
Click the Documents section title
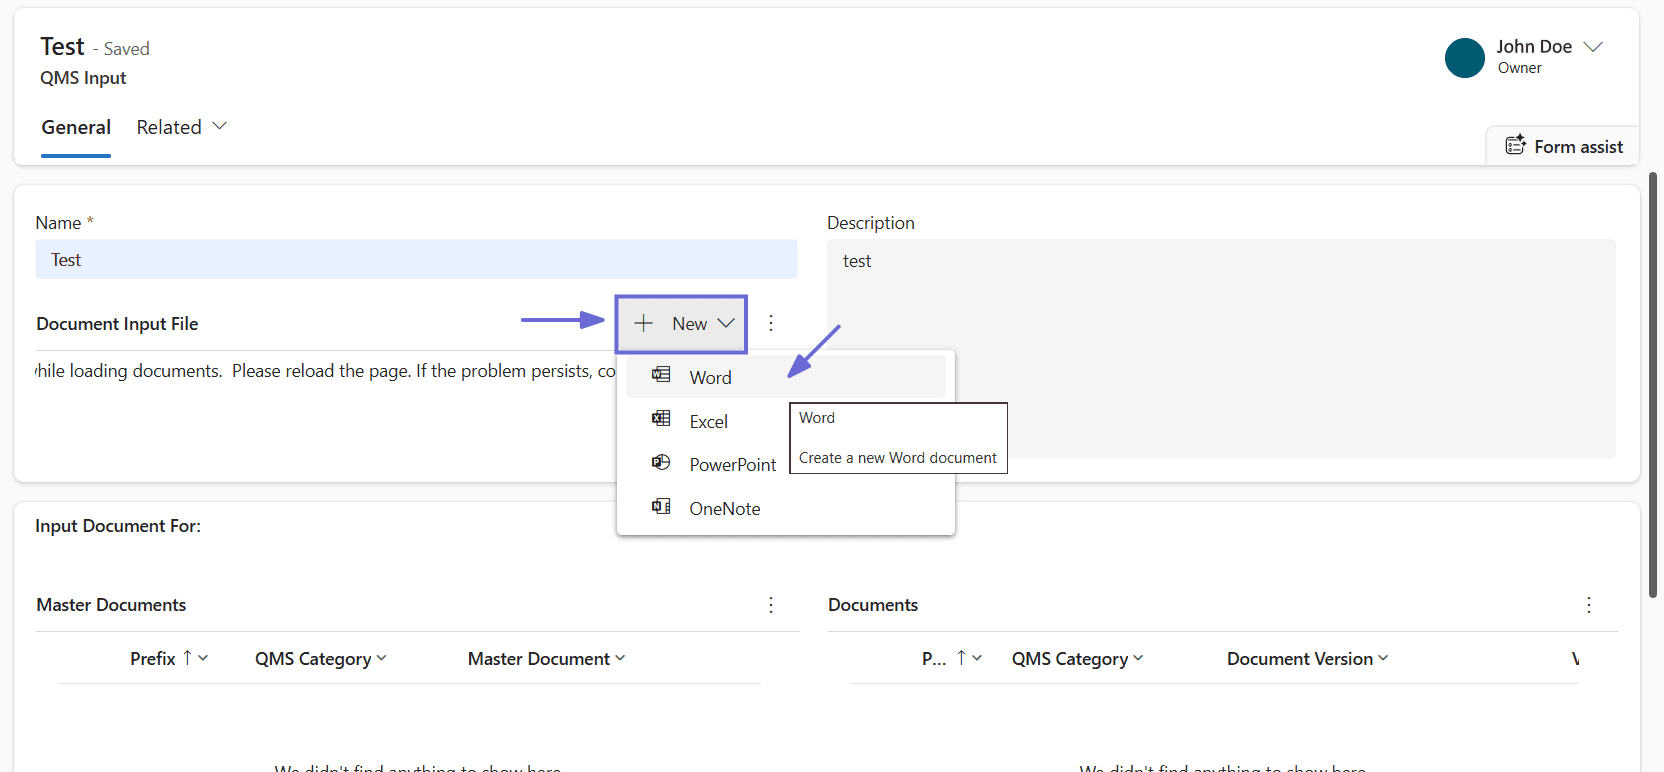tap(873, 605)
